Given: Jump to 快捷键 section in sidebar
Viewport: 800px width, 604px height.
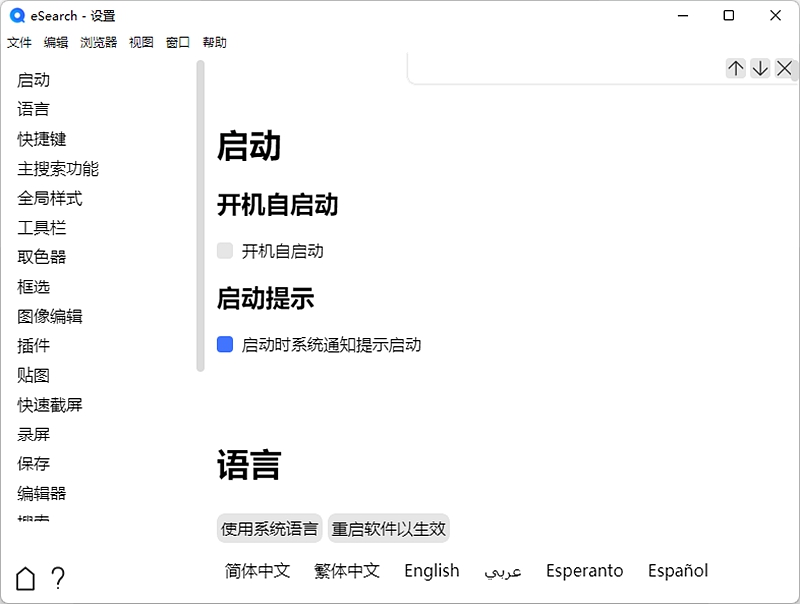Looking at the screenshot, I should (x=42, y=139).
